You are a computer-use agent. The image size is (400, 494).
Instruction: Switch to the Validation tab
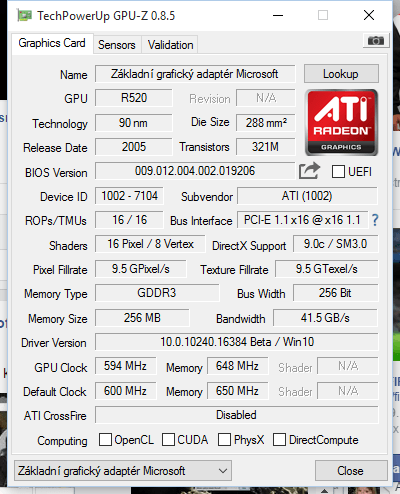[170, 45]
